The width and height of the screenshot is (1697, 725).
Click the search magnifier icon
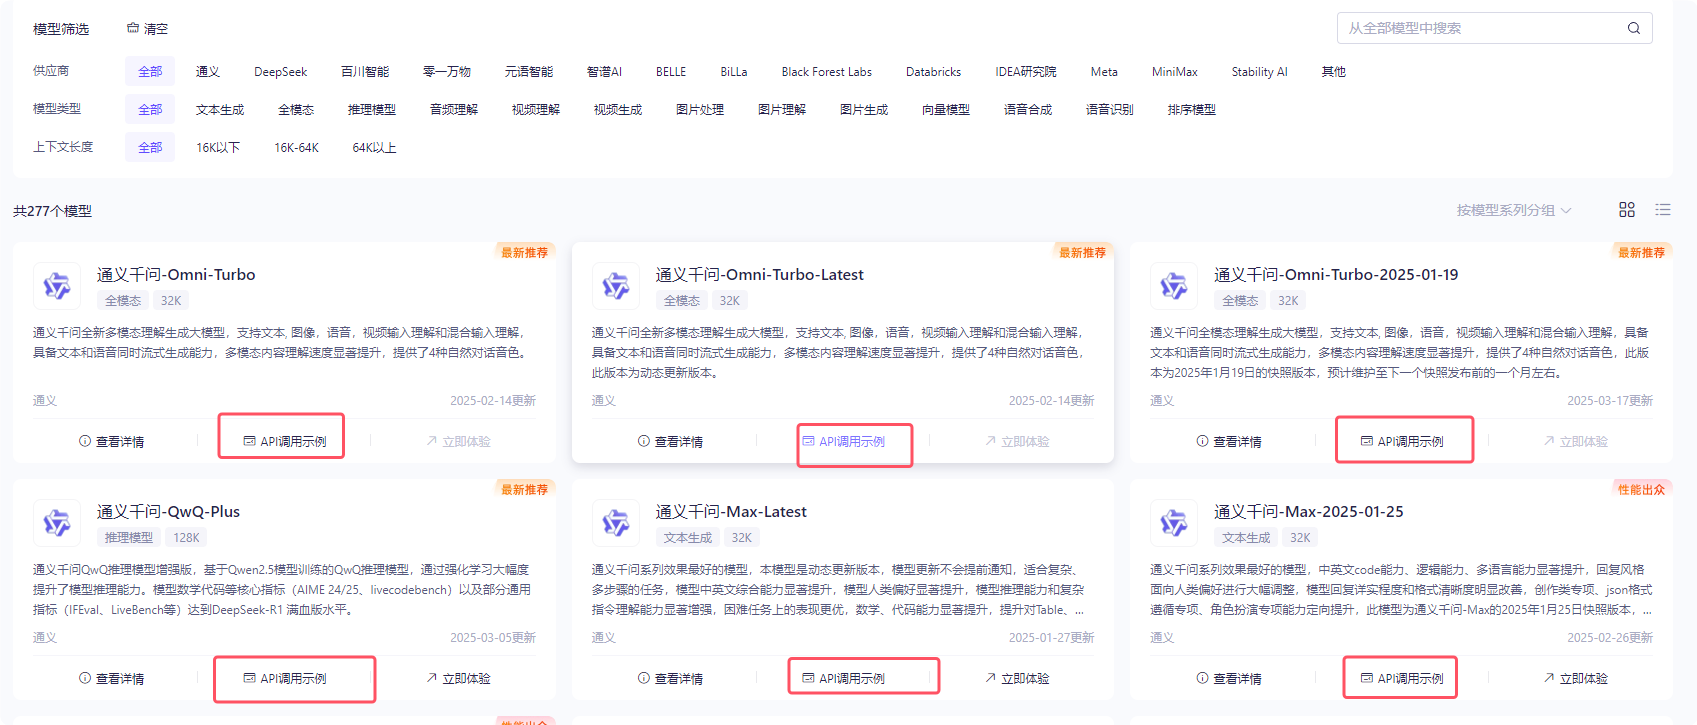(1633, 28)
